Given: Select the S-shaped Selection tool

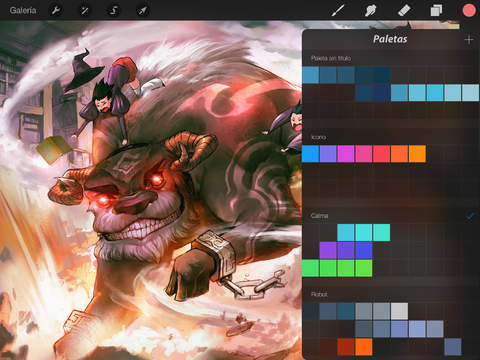Looking at the screenshot, I should [x=113, y=11].
